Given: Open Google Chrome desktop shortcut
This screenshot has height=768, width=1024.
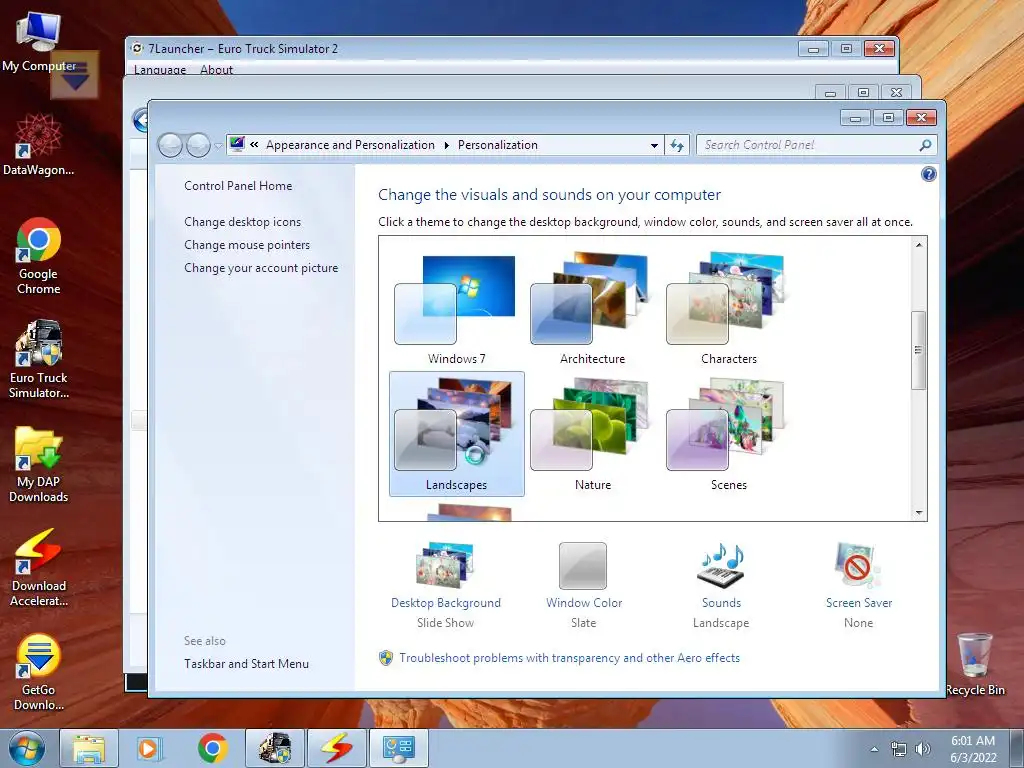Looking at the screenshot, I should [x=39, y=256].
